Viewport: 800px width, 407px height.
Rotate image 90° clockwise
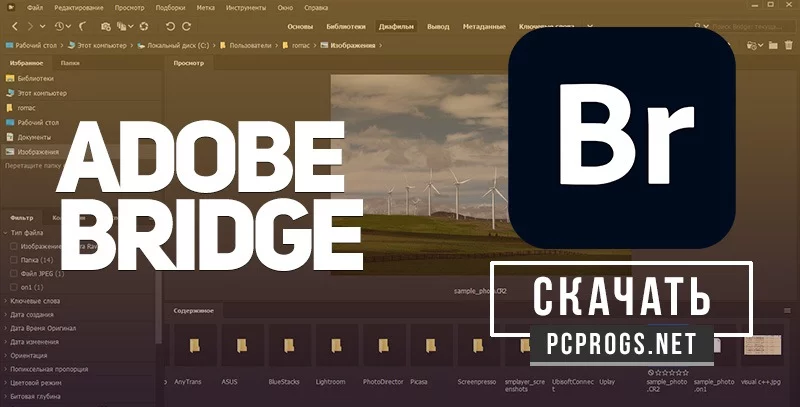tap(187, 27)
